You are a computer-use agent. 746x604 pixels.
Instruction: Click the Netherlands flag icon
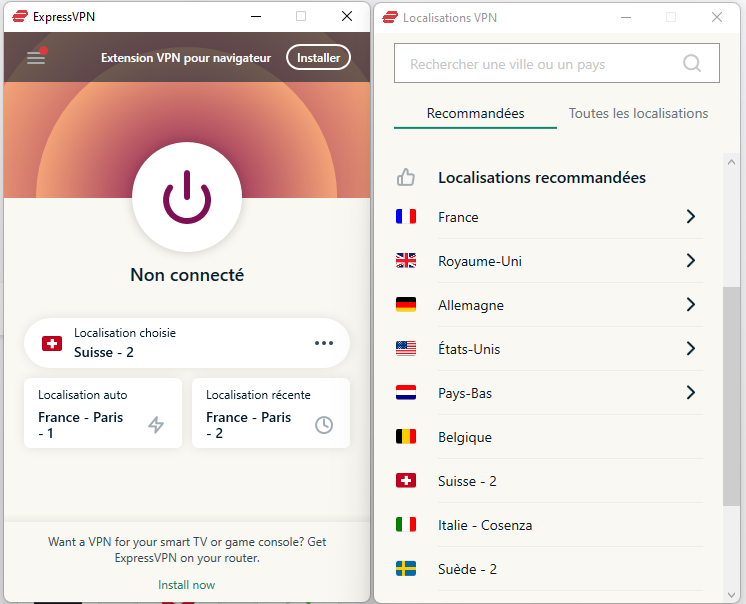pos(406,392)
